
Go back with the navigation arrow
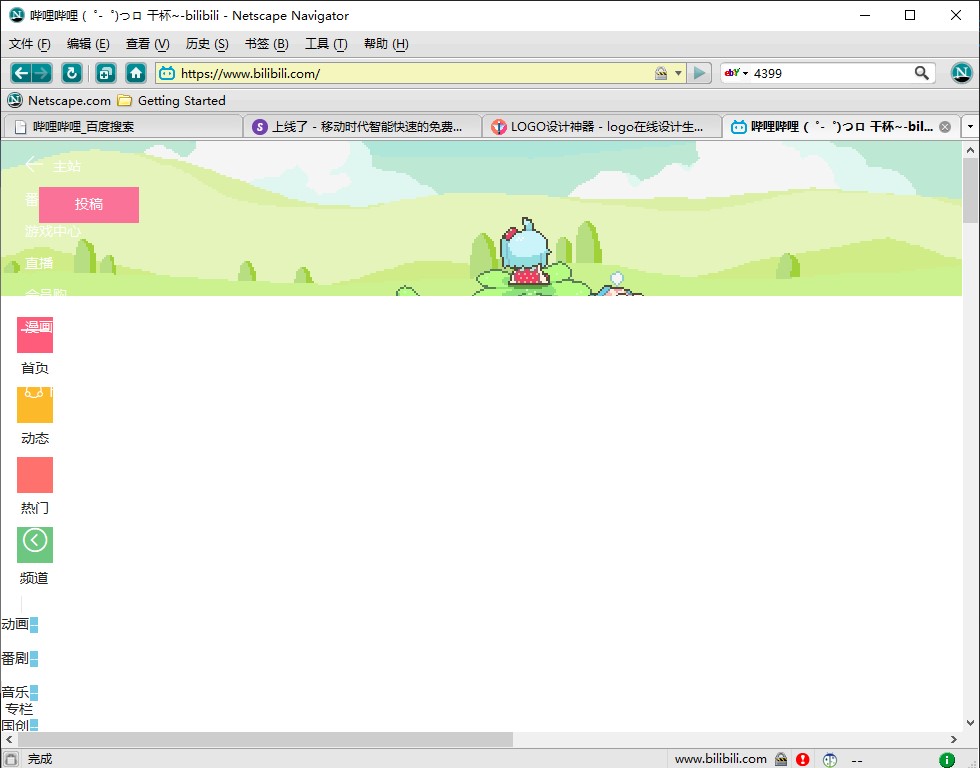pyautogui.click(x=21, y=73)
